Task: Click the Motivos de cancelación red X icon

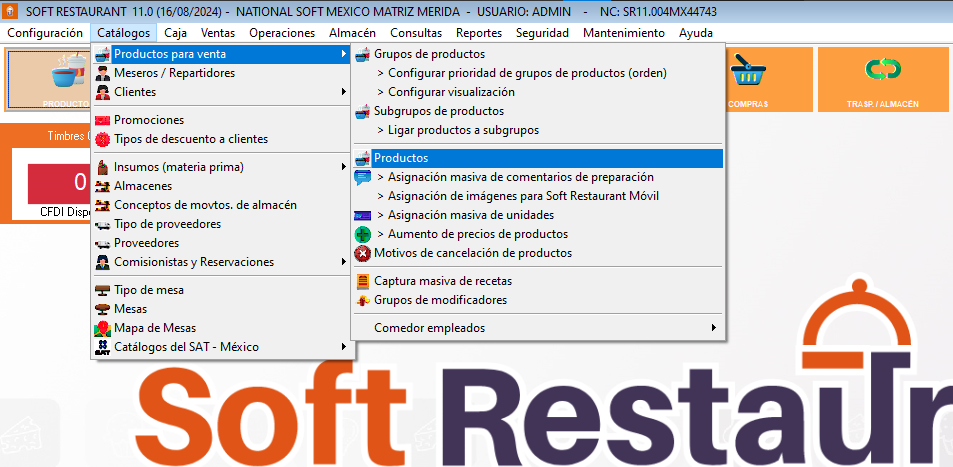Action: 362,253
